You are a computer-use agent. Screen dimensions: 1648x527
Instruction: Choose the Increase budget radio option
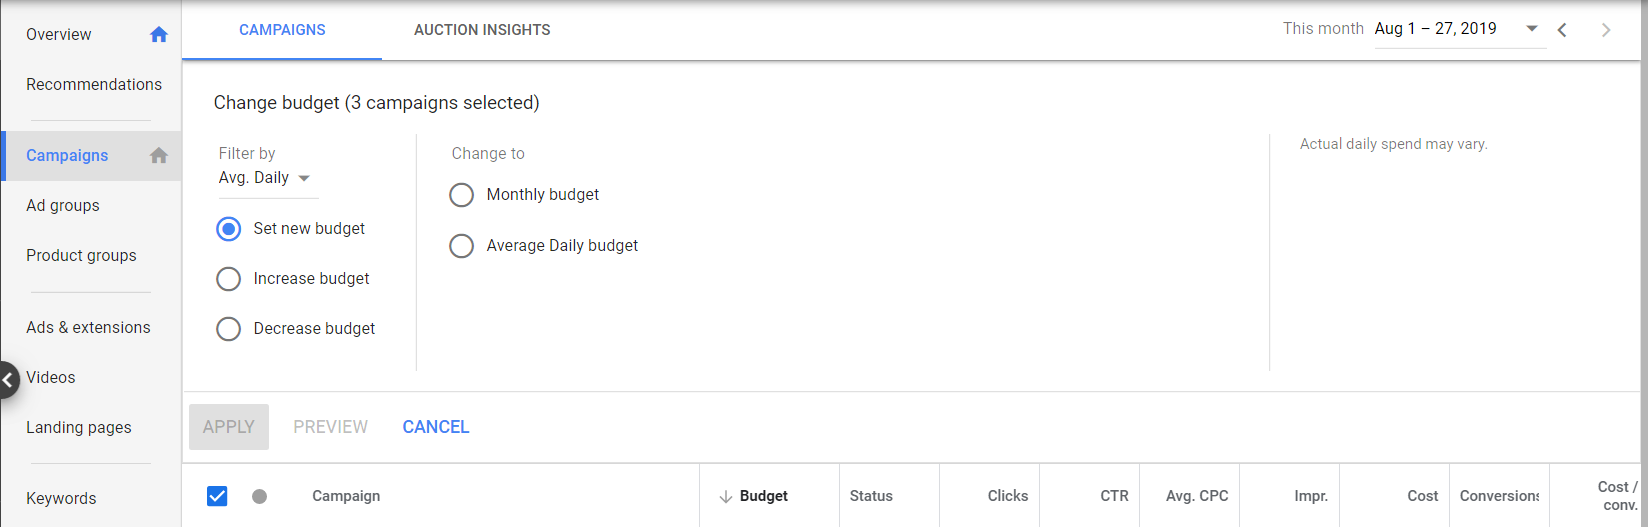[229, 279]
